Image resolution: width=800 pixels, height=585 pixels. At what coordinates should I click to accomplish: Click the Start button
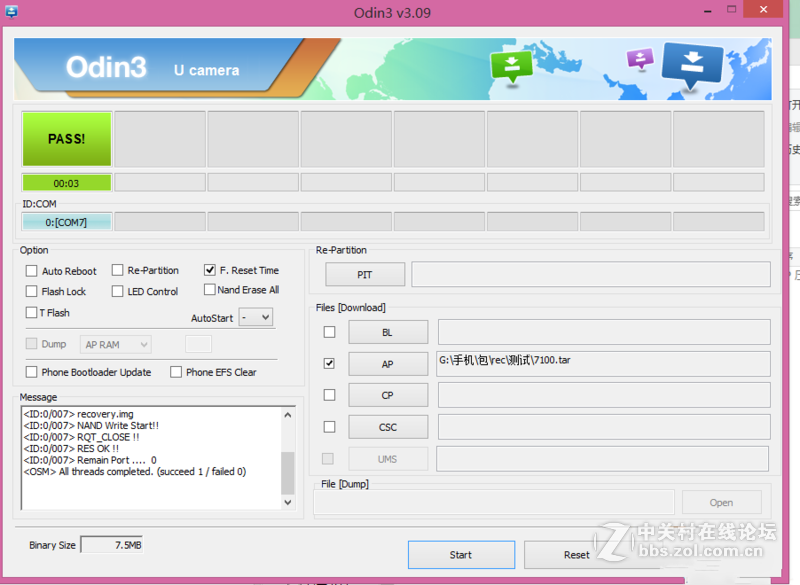click(461, 555)
